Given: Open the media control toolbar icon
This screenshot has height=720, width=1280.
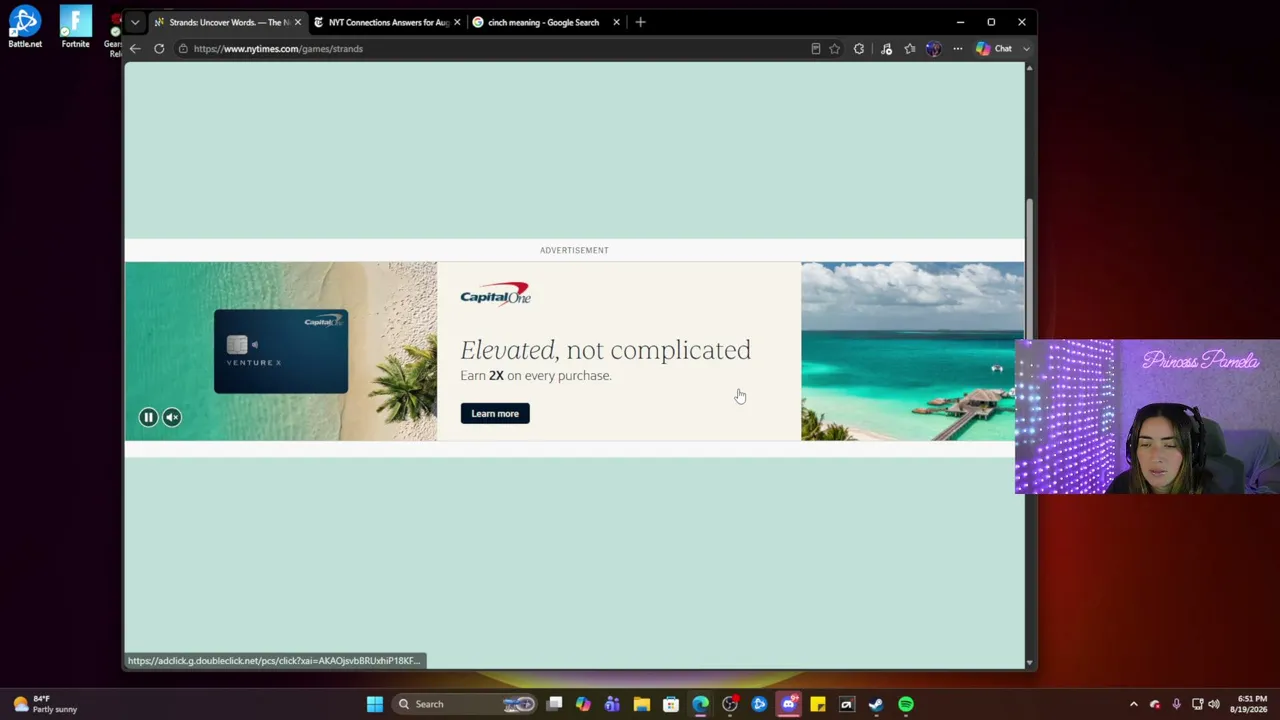Looking at the screenshot, I should pyautogui.click(x=886, y=48).
